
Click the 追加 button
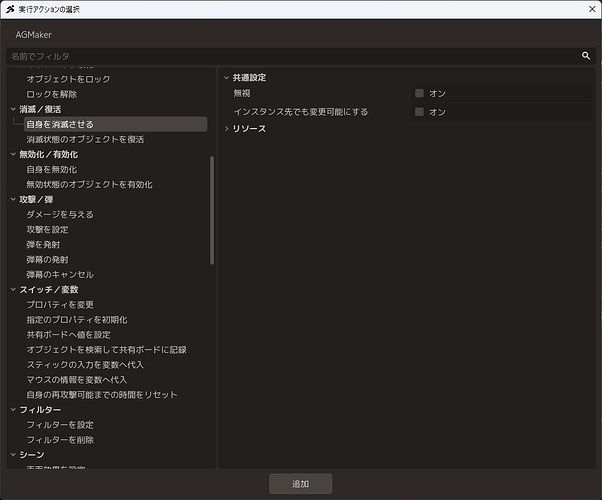pyautogui.click(x=300, y=484)
